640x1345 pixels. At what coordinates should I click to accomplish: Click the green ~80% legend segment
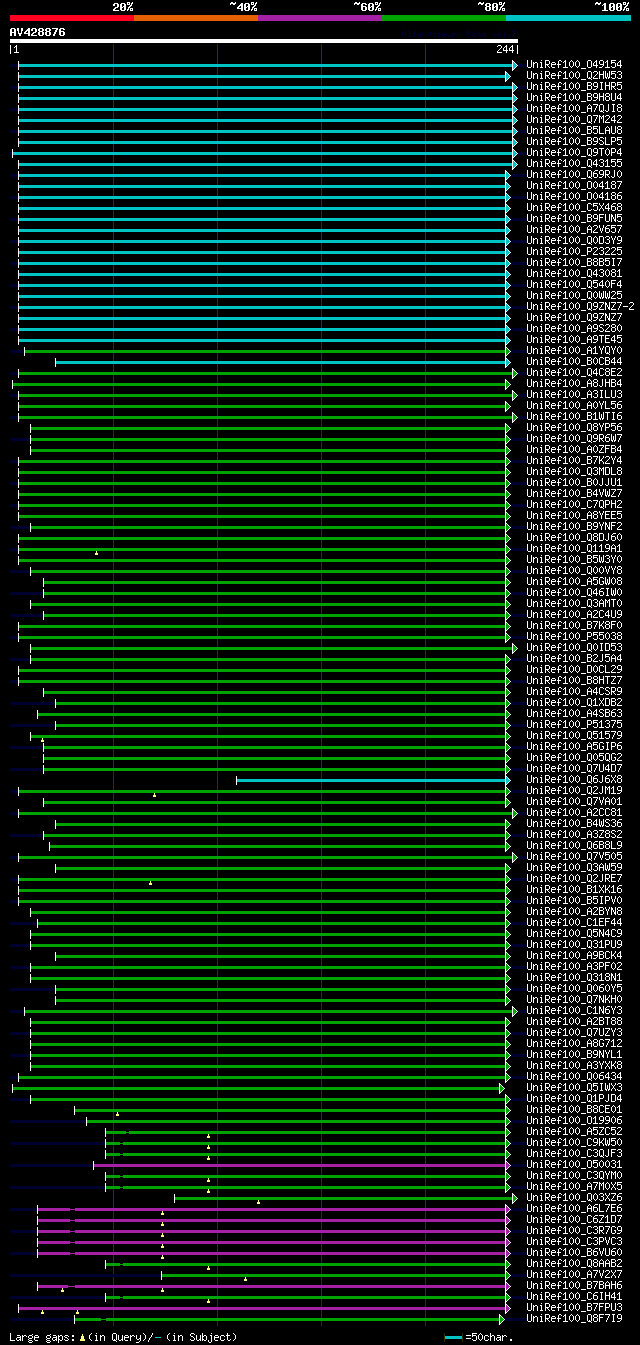pyautogui.click(x=444, y=18)
